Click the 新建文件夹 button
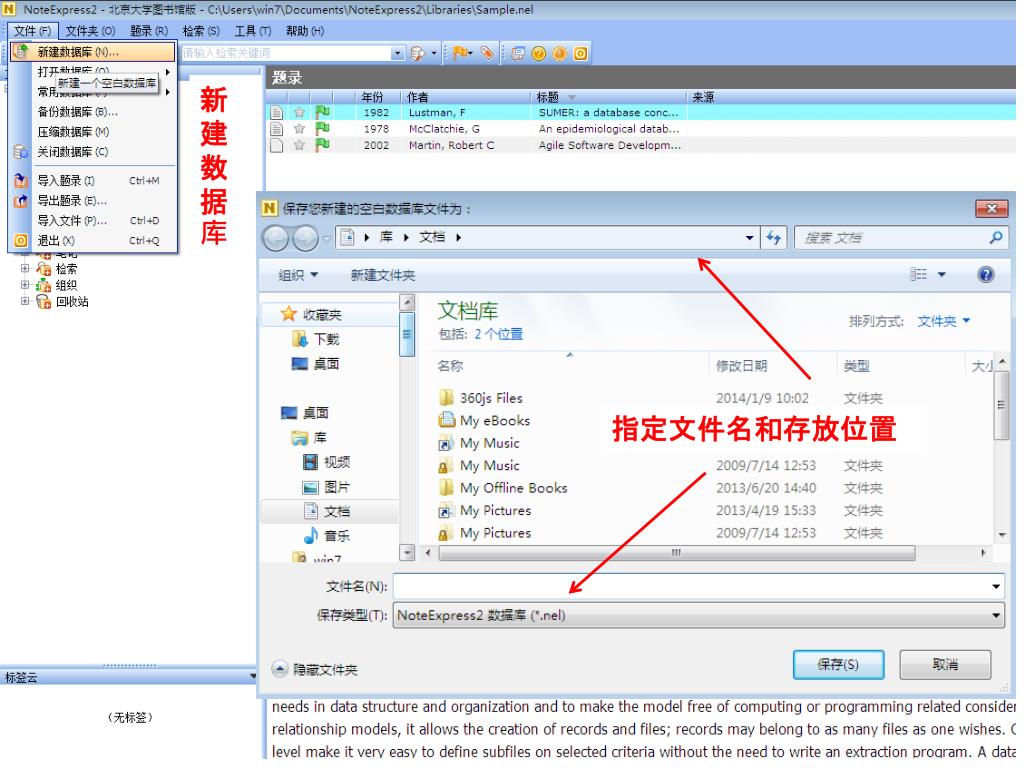 pos(383,276)
